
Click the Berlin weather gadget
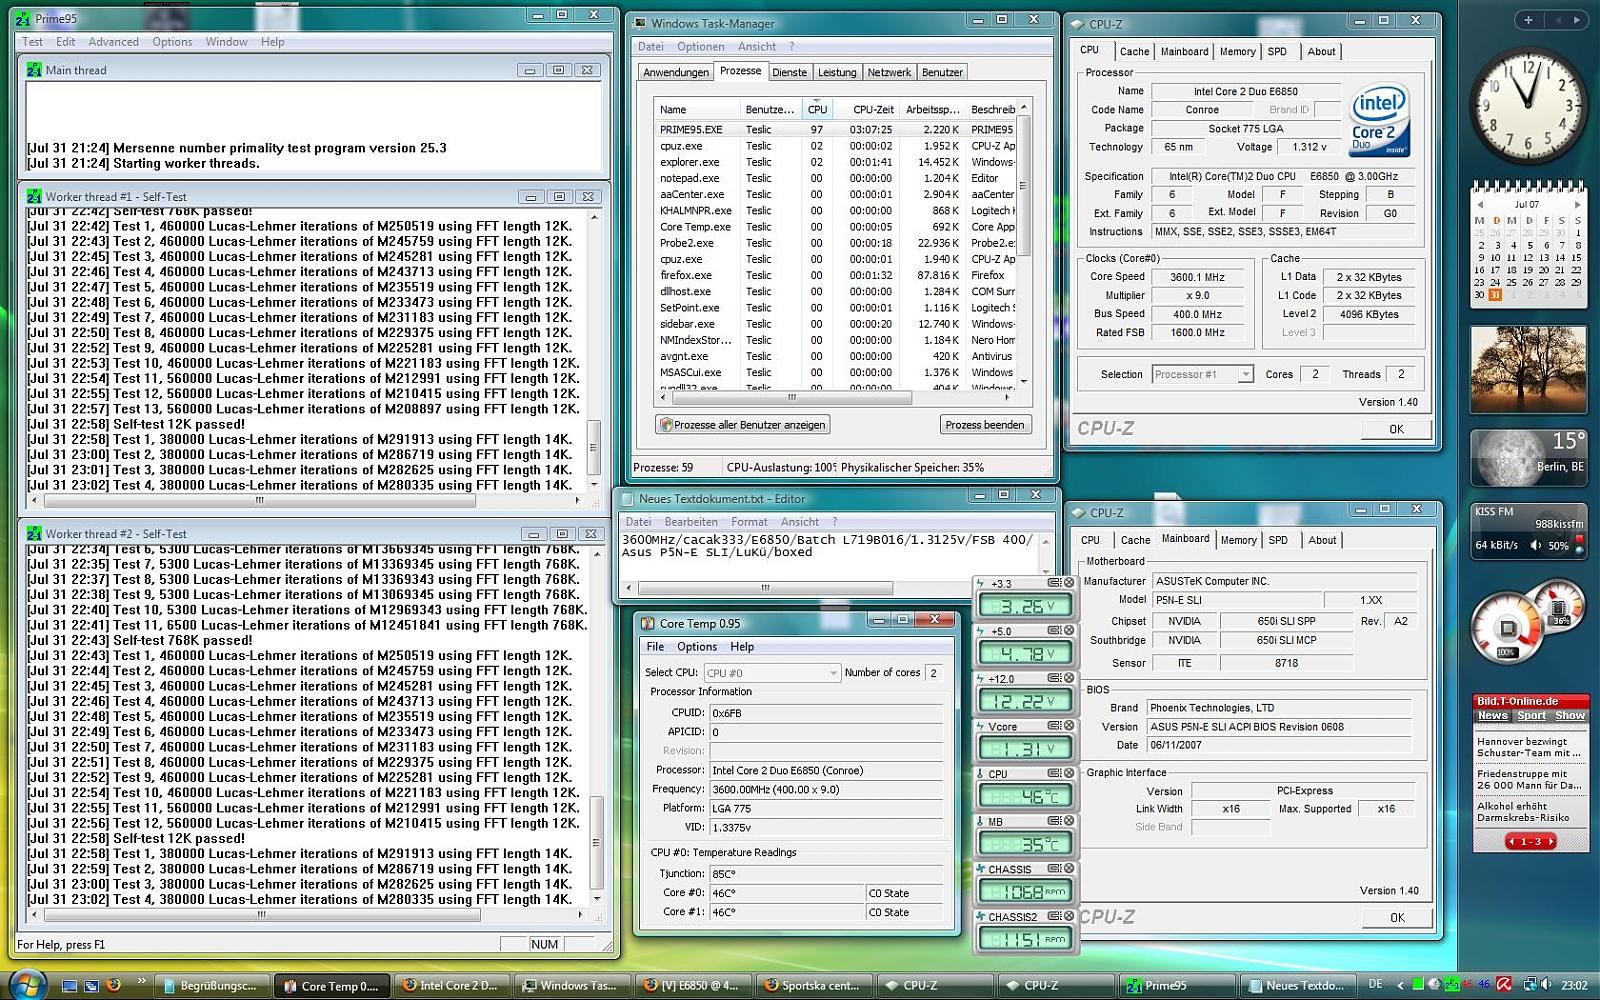click(x=1527, y=456)
